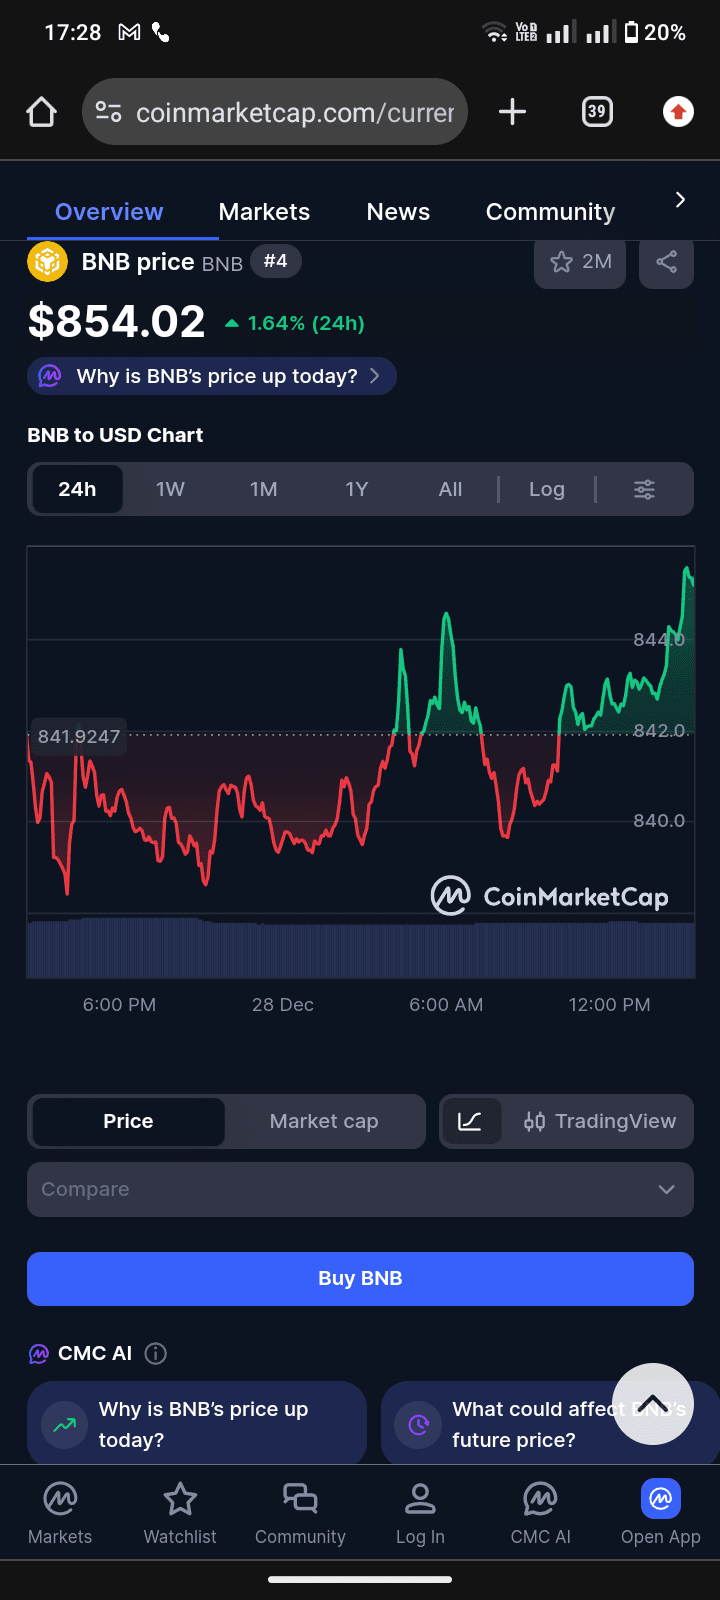Screen dimensions: 720x1600
Task: Expand the Compare dropdown
Action: point(360,1189)
